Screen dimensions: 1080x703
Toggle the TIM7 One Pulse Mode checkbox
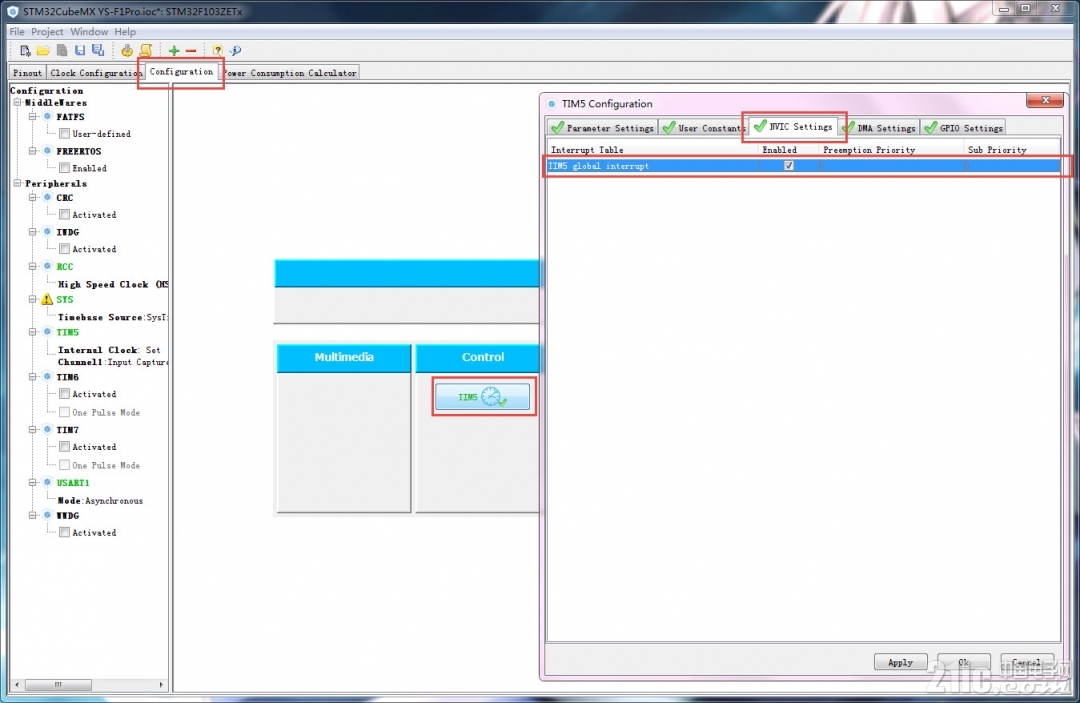click(x=64, y=465)
